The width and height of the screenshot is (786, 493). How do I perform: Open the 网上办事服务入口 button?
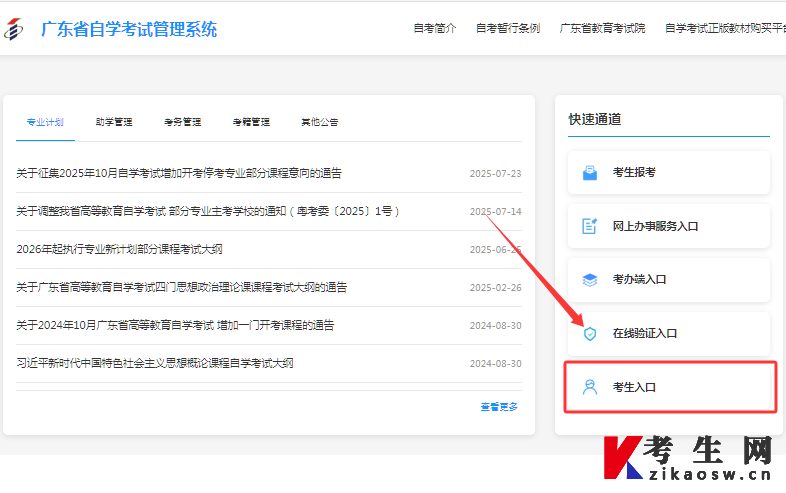[669, 226]
